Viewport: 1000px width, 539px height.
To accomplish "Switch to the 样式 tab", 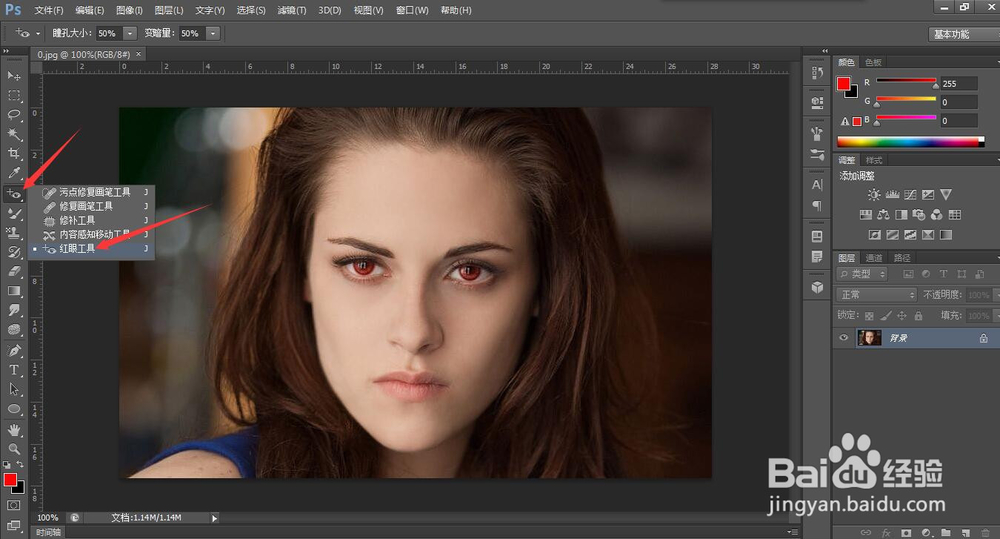I will (874, 160).
